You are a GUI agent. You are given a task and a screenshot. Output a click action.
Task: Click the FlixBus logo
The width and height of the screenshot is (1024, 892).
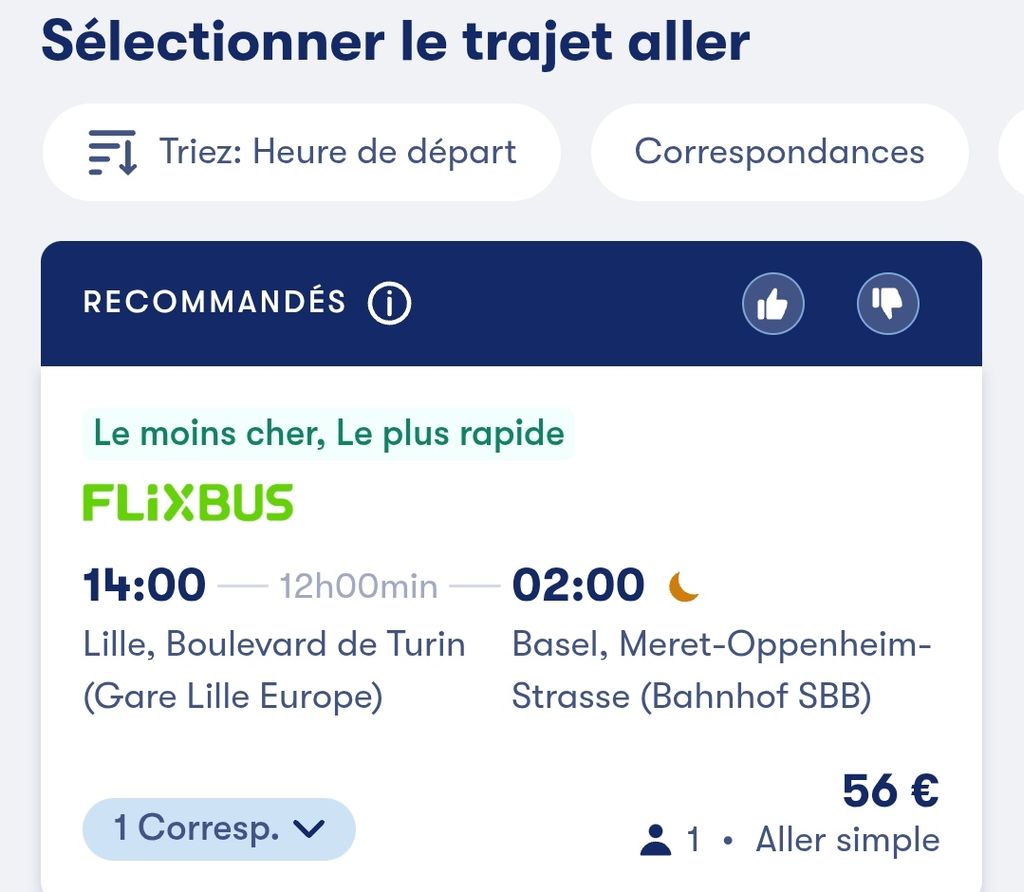(188, 503)
